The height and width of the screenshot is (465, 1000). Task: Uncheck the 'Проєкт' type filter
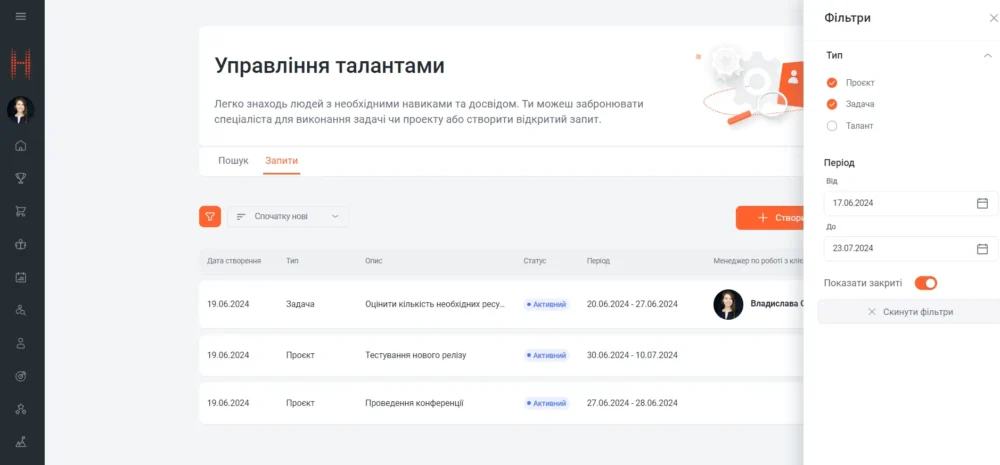click(x=832, y=83)
